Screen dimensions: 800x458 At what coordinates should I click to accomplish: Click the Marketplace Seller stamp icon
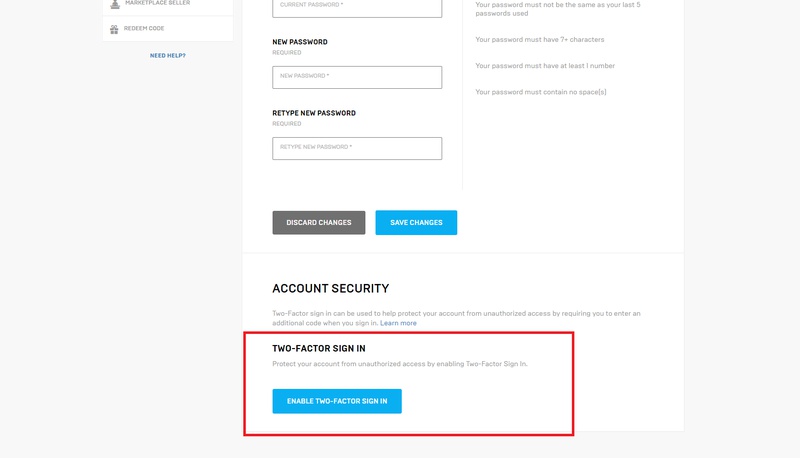pyautogui.click(x=115, y=4)
